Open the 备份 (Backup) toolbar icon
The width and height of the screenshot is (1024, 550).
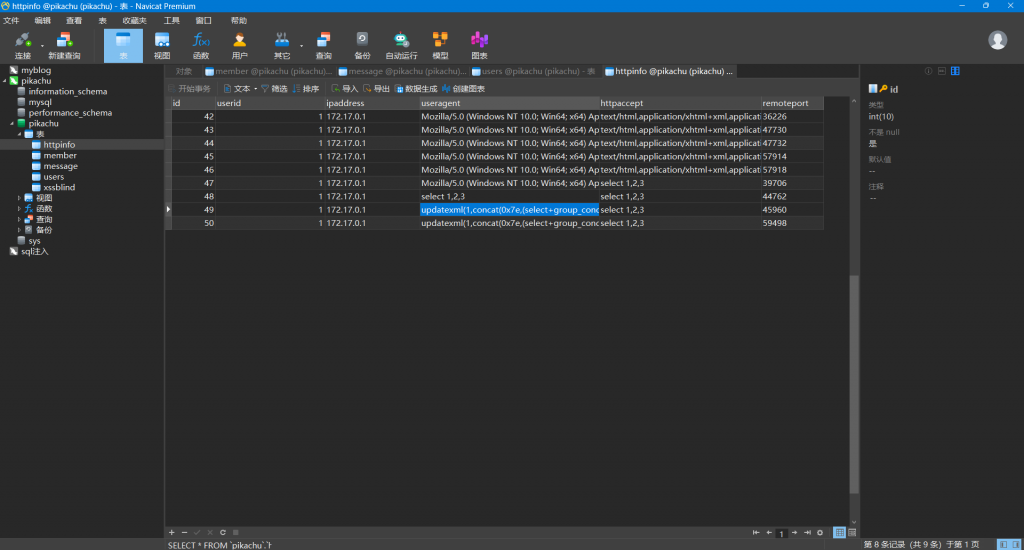[362, 45]
